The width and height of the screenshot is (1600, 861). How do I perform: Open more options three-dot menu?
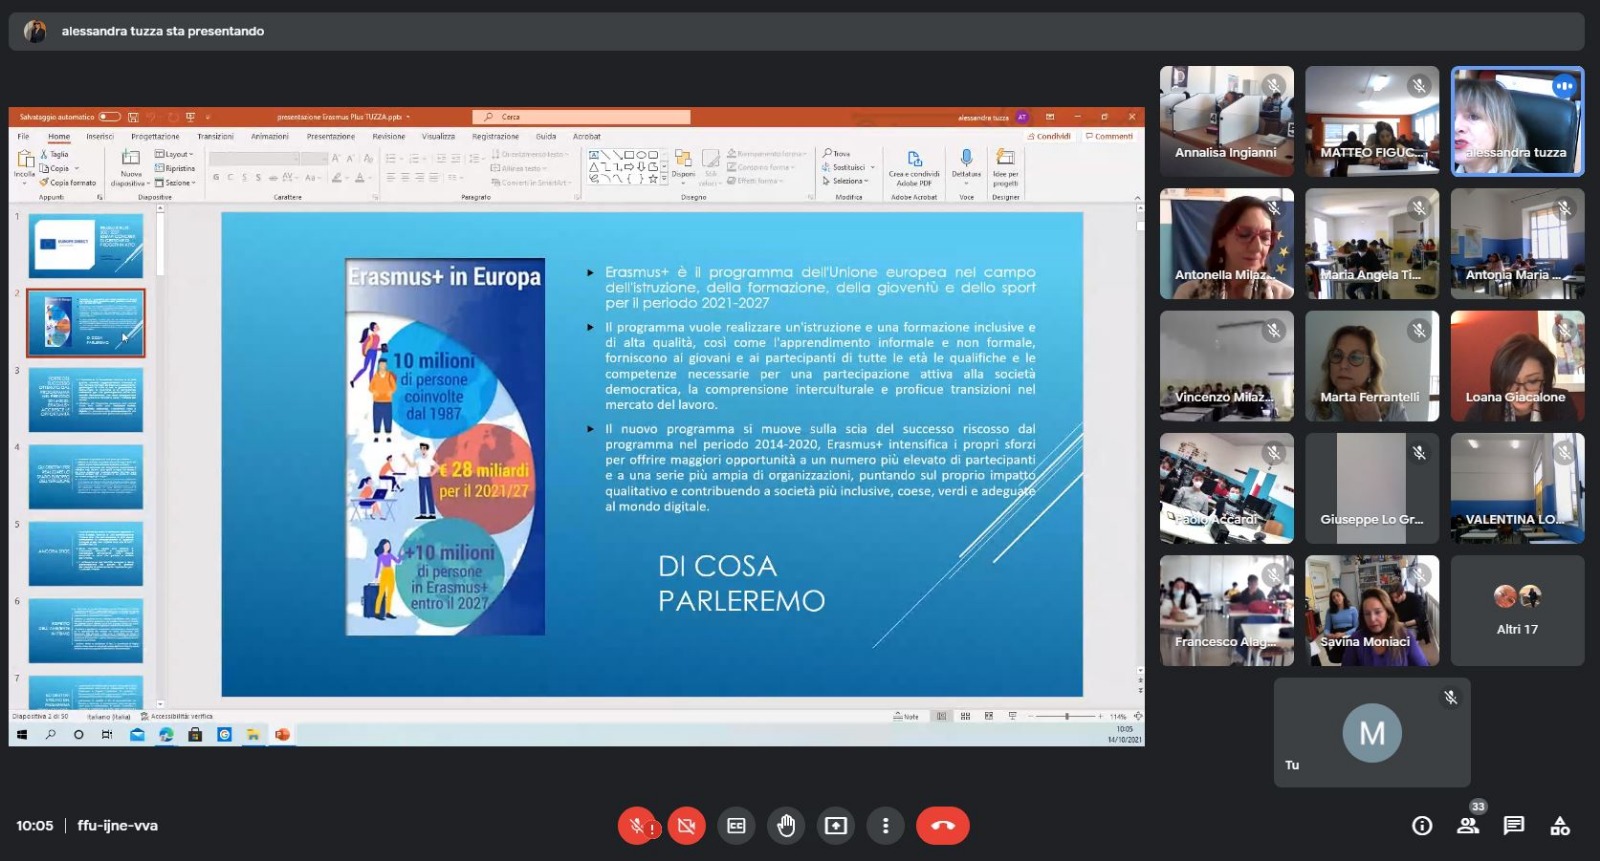pos(885,826)
